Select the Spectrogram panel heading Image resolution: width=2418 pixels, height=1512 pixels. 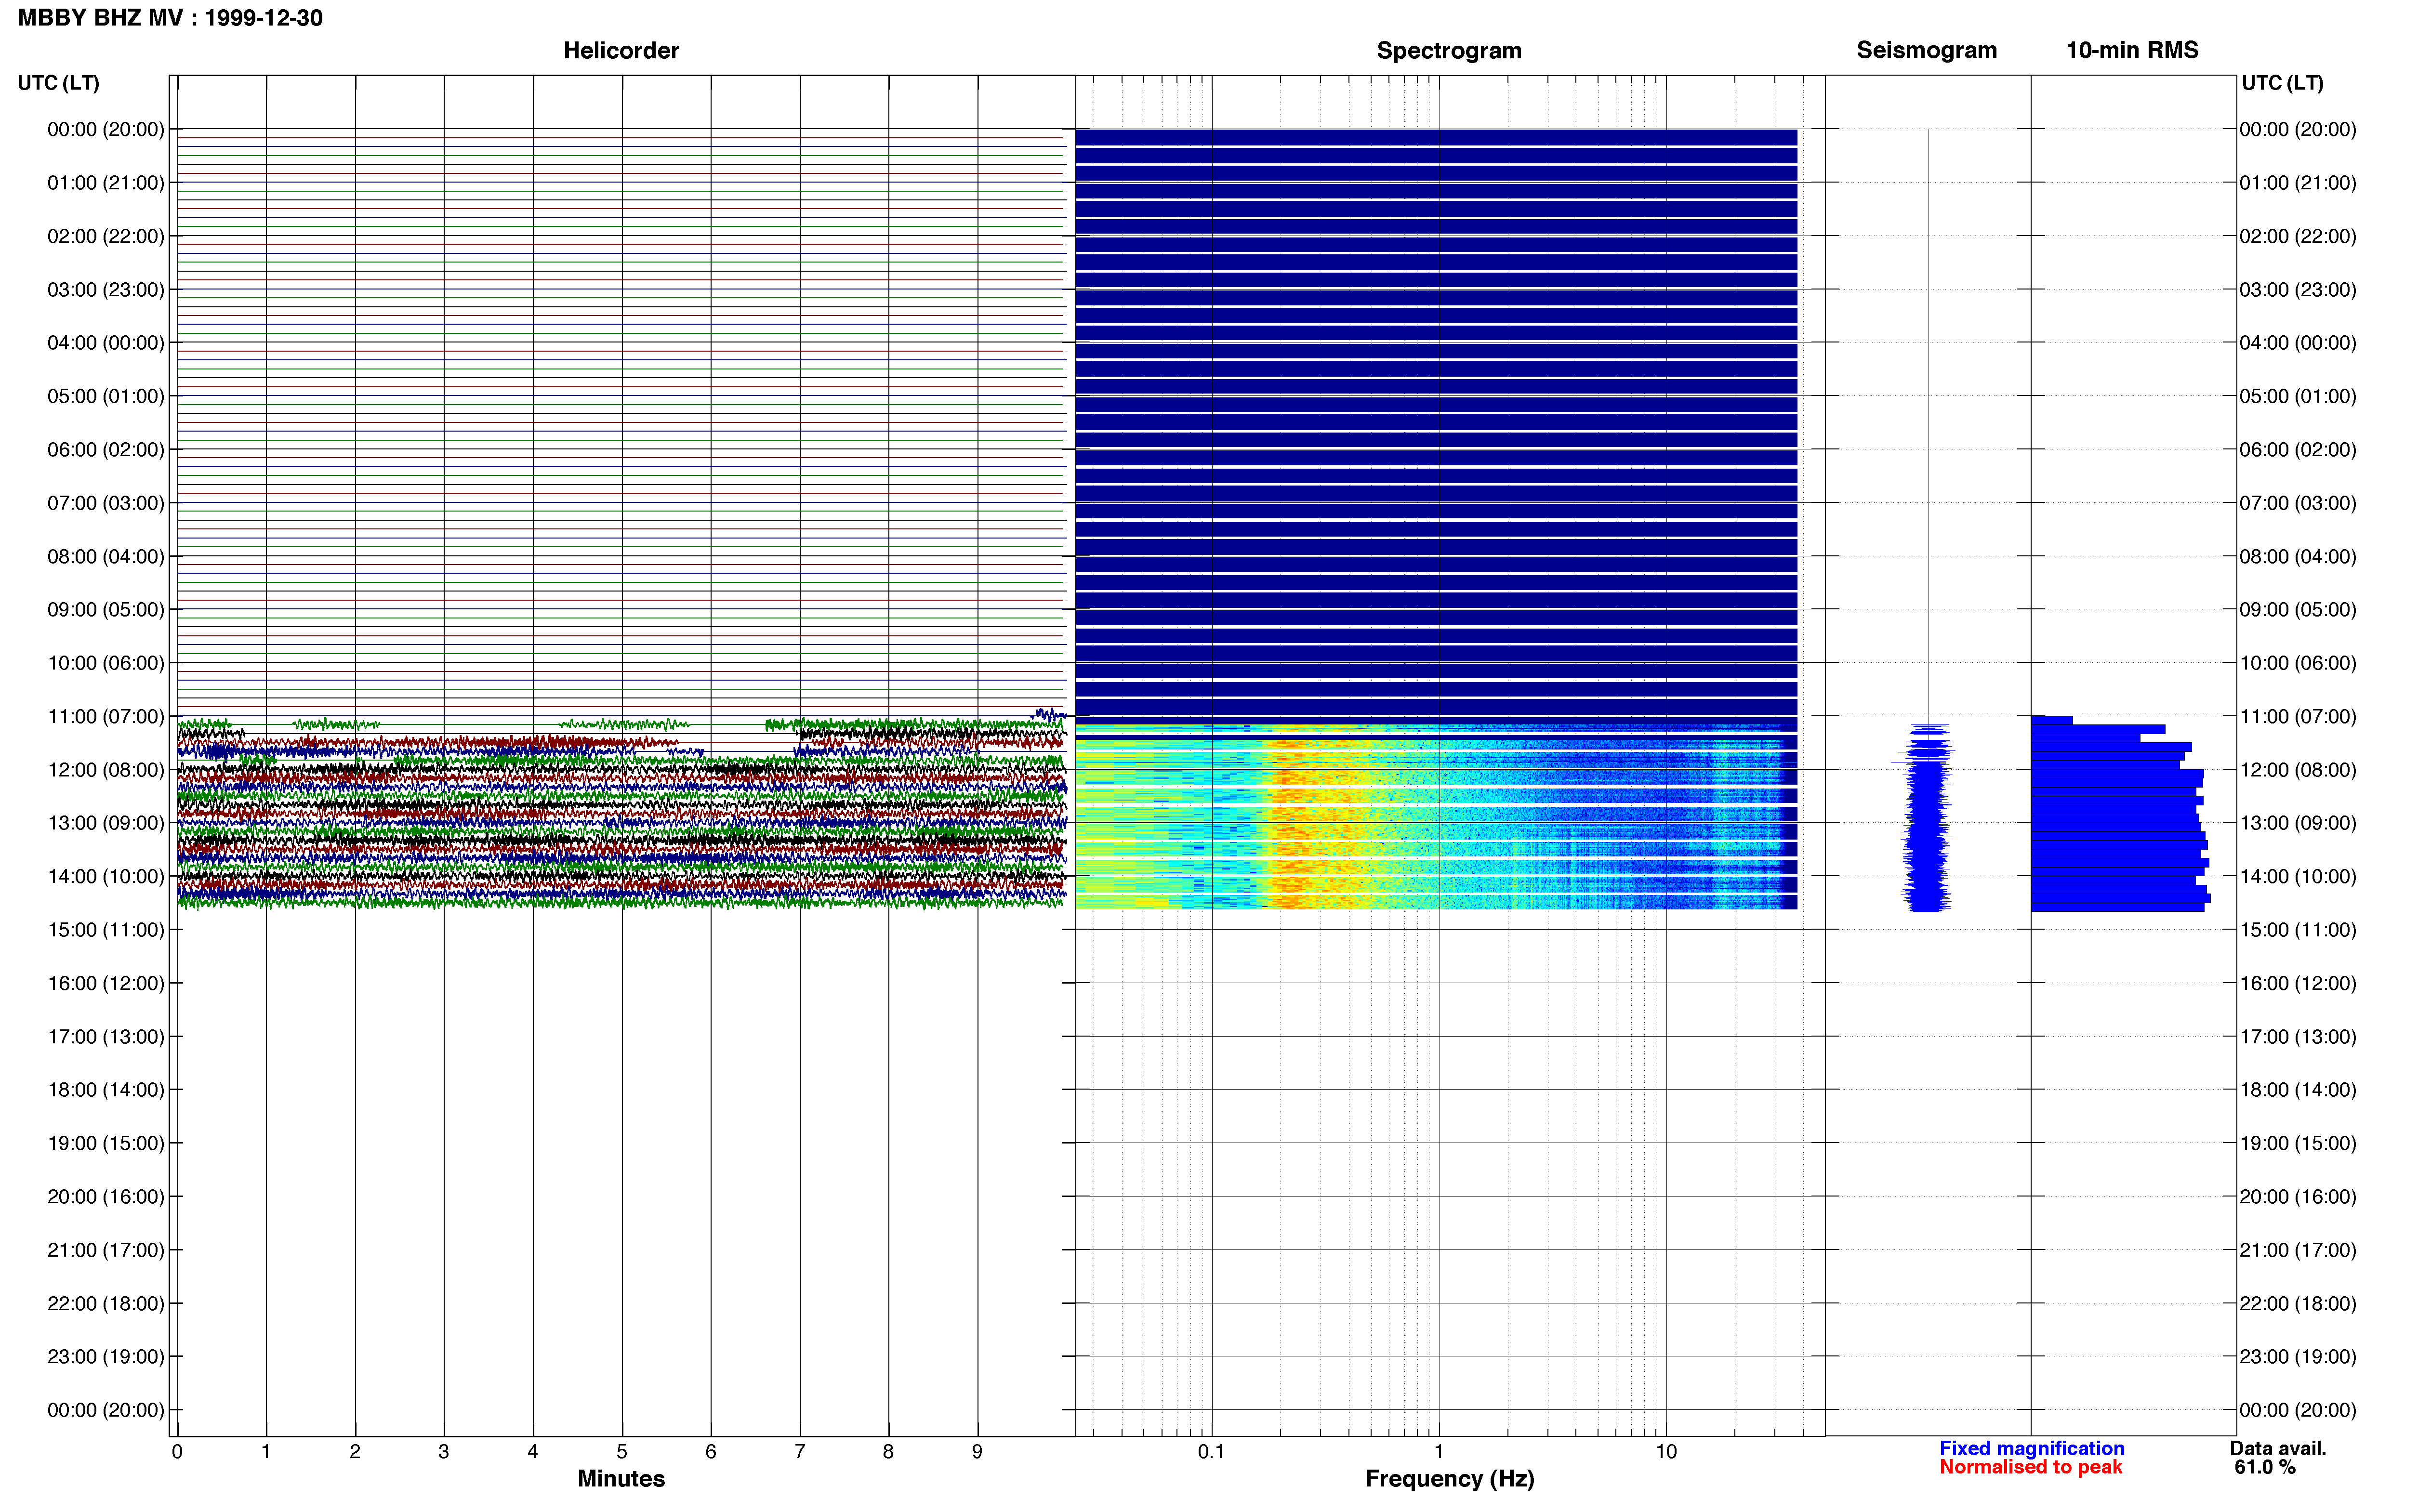[1449, 50]
